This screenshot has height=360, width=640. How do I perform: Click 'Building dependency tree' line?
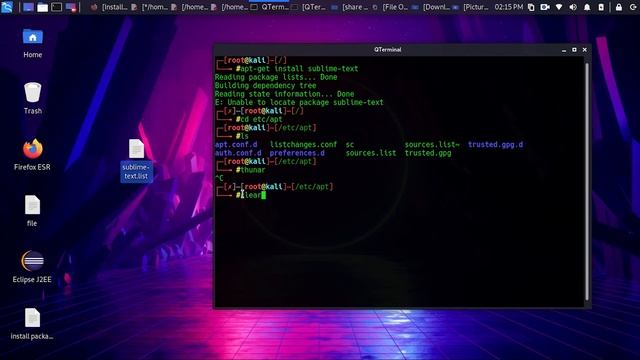[x=265, y=86]
